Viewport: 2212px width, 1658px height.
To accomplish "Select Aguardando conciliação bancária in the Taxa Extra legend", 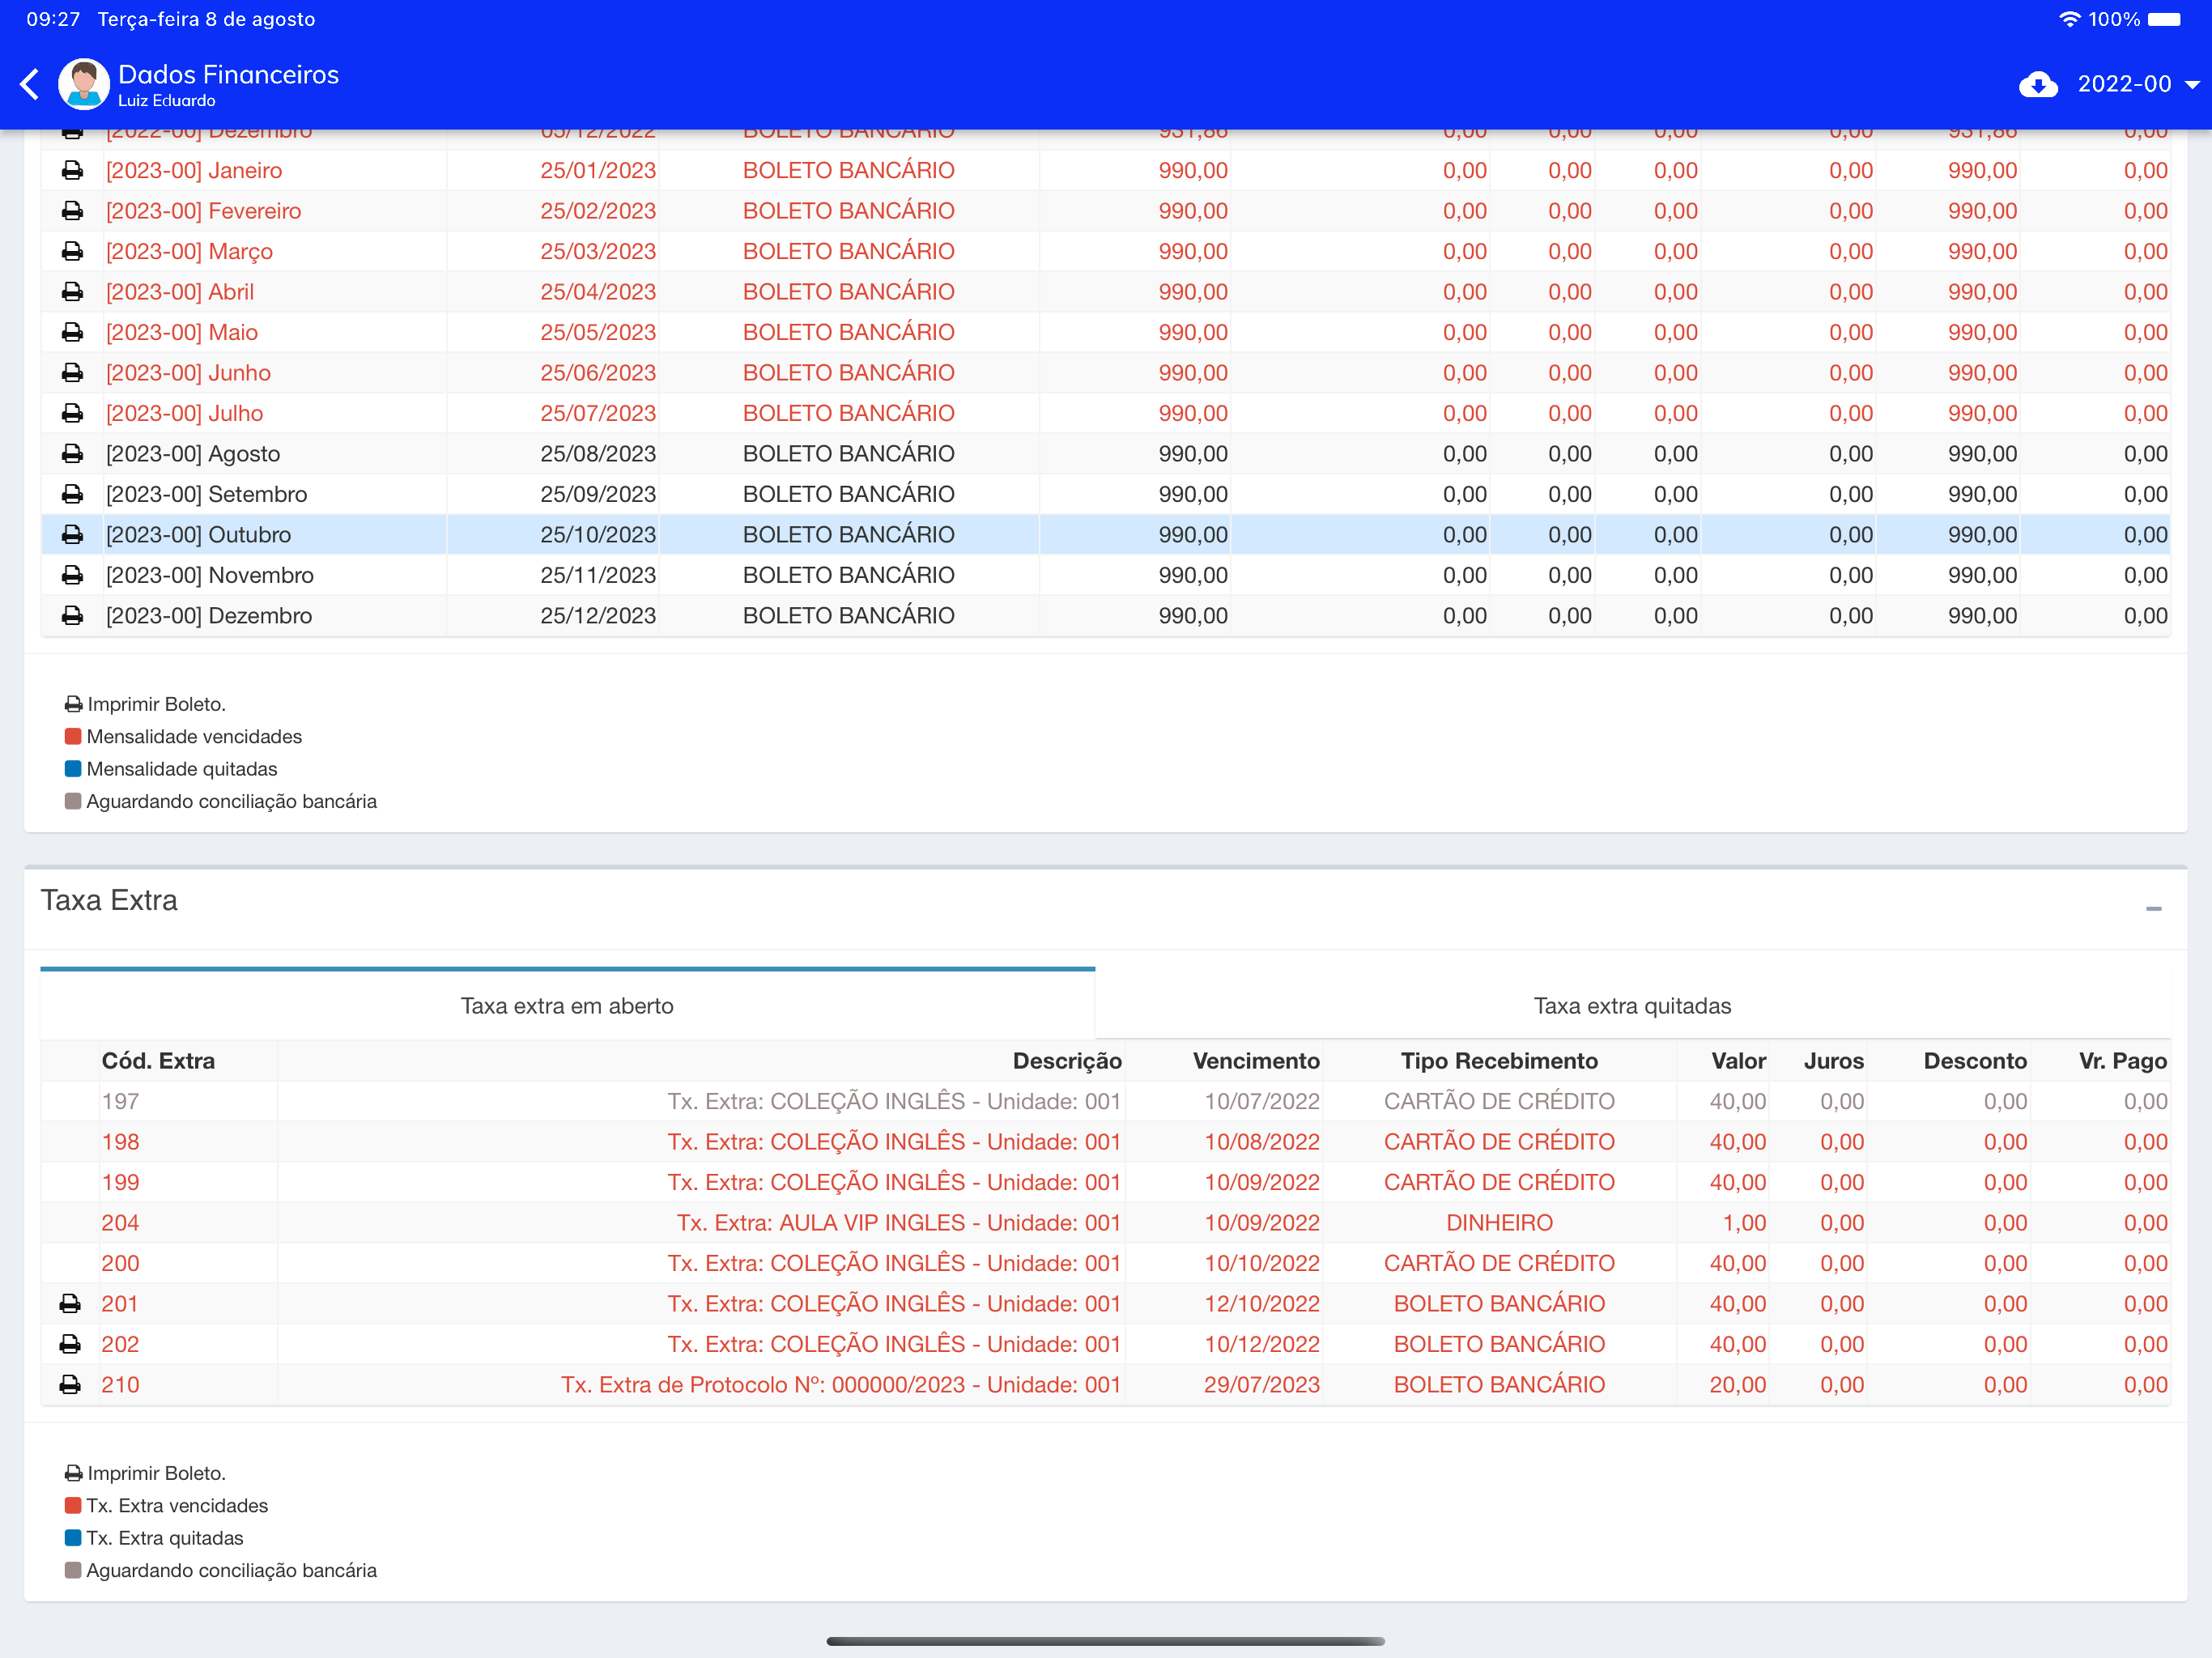I will 231,1571.
